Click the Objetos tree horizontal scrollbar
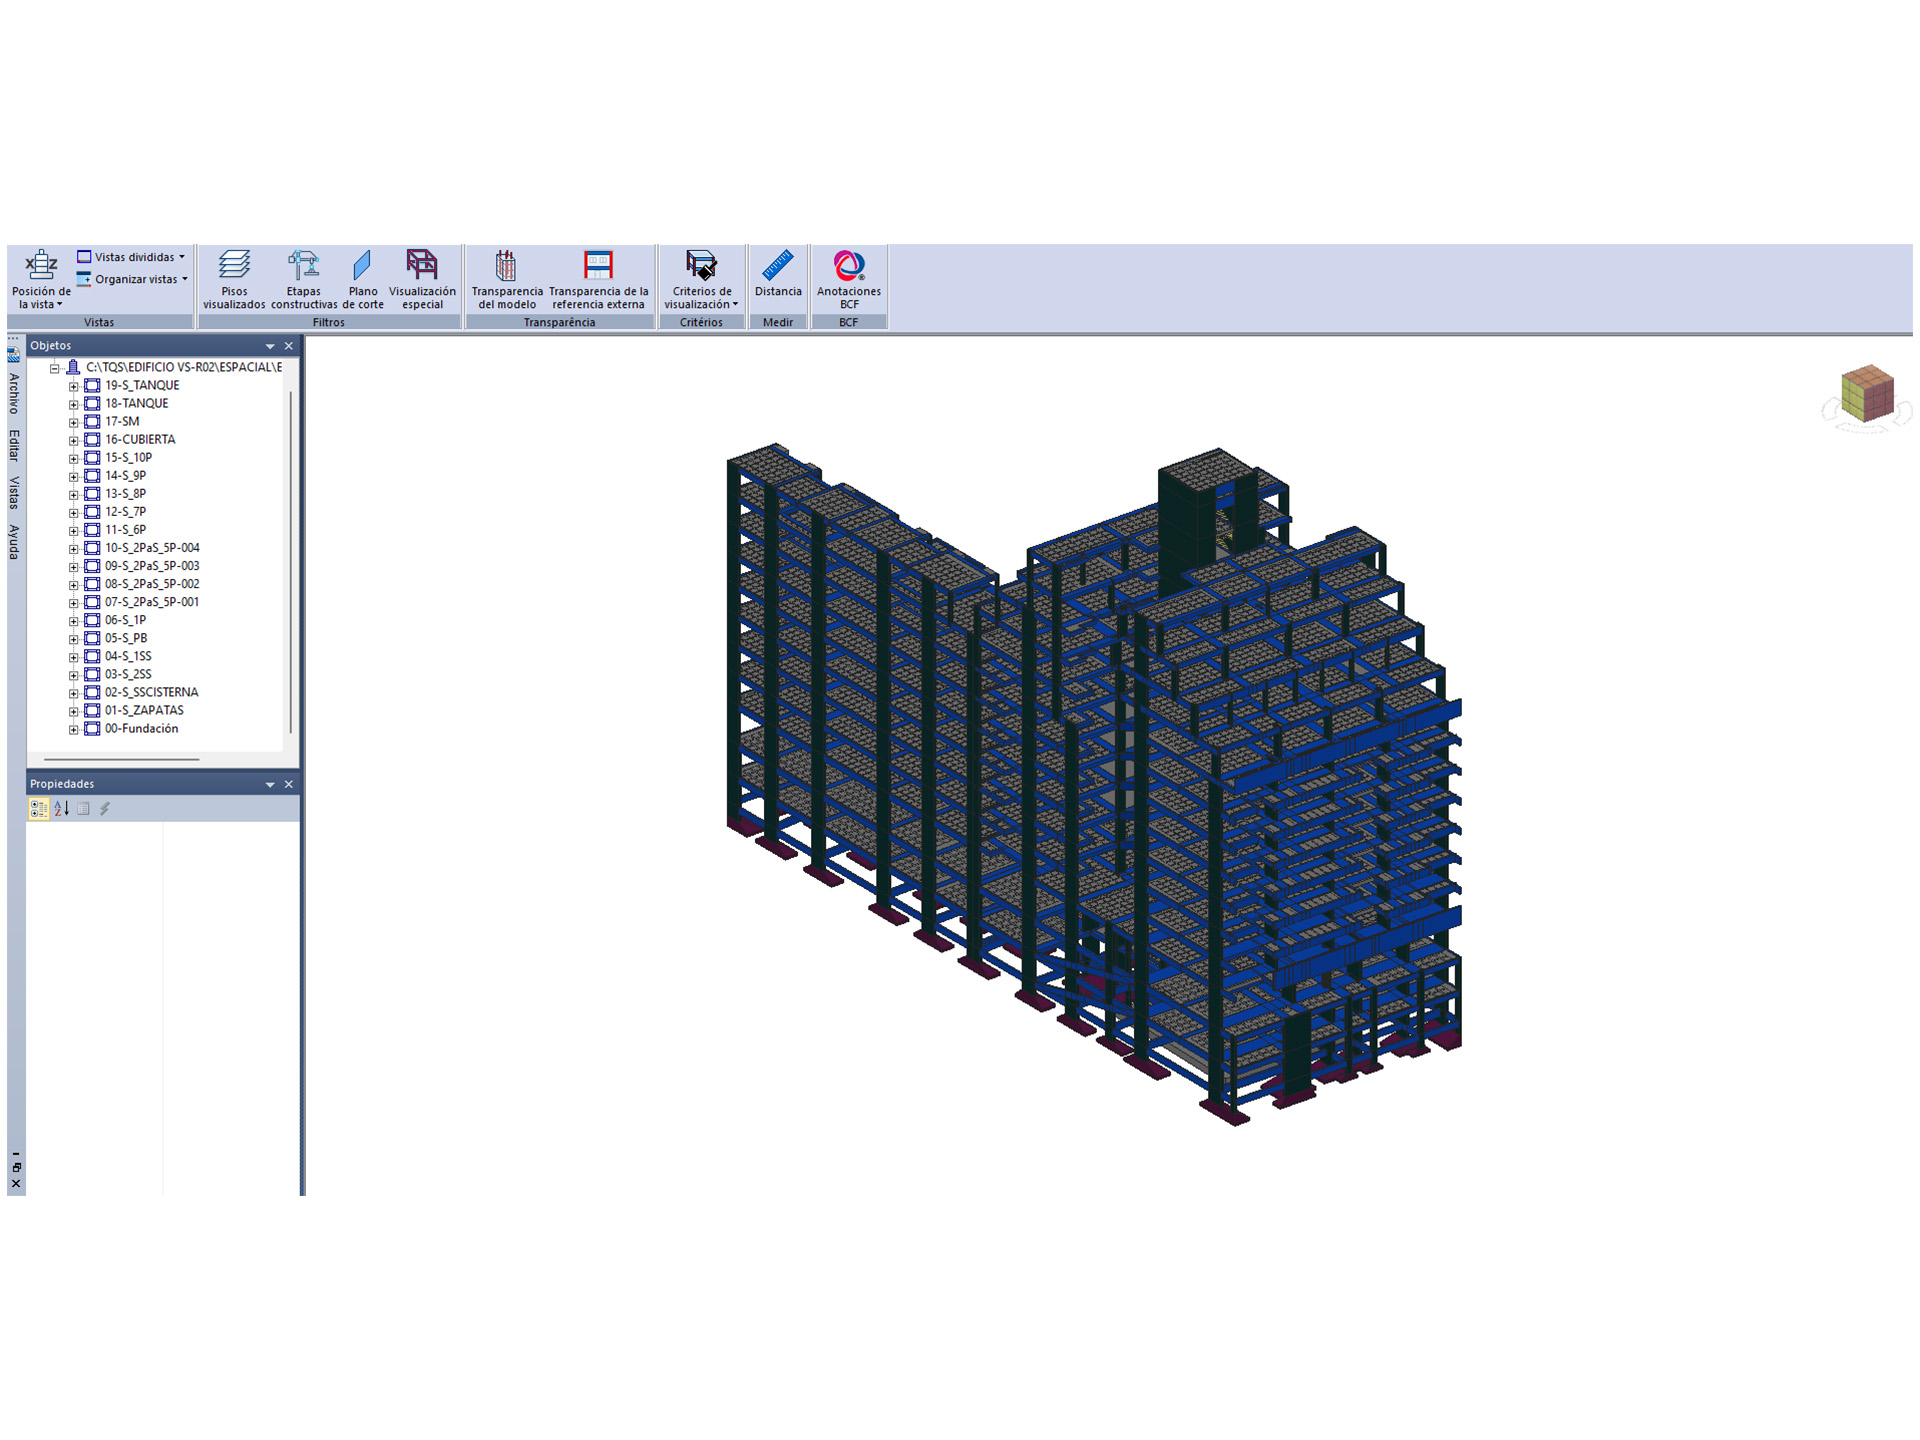 [x=121, y=760]
